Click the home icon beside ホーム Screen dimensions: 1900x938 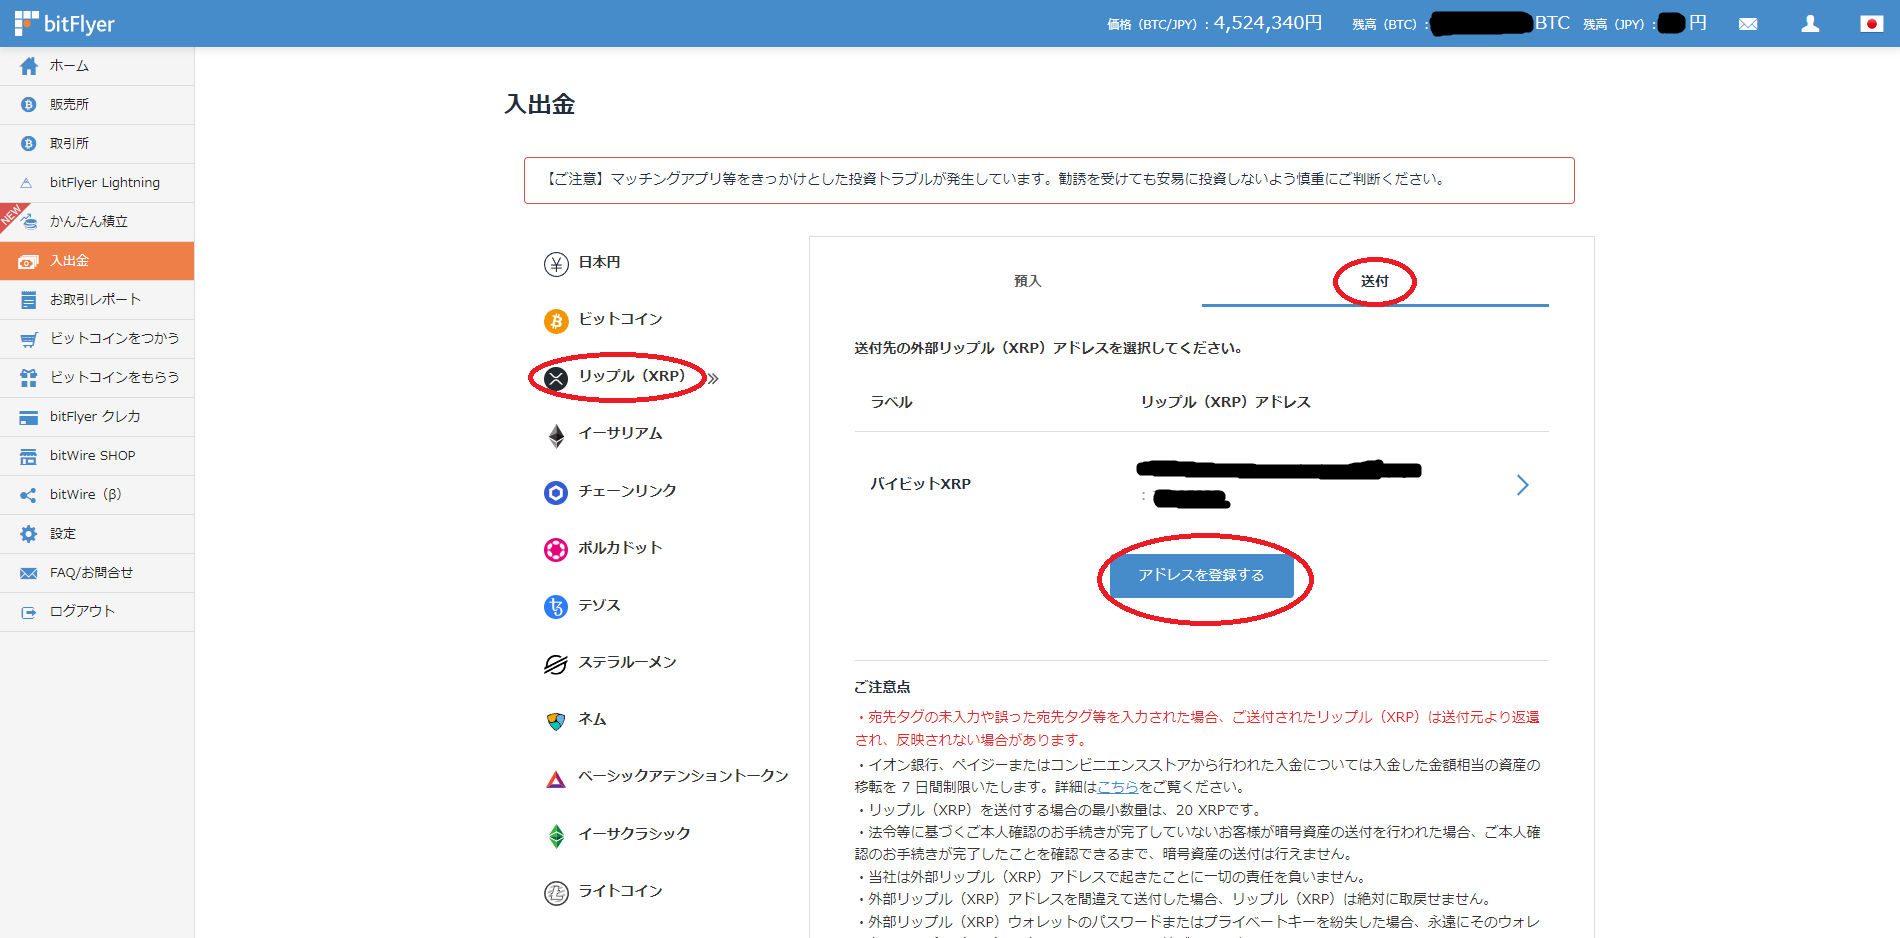point(29,66)
